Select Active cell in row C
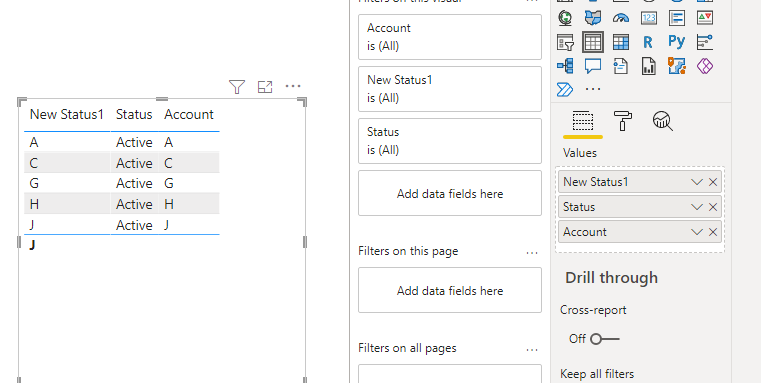The height and width of the screenshot is (383, 761). pyautogui.click(x=134, y=163)
